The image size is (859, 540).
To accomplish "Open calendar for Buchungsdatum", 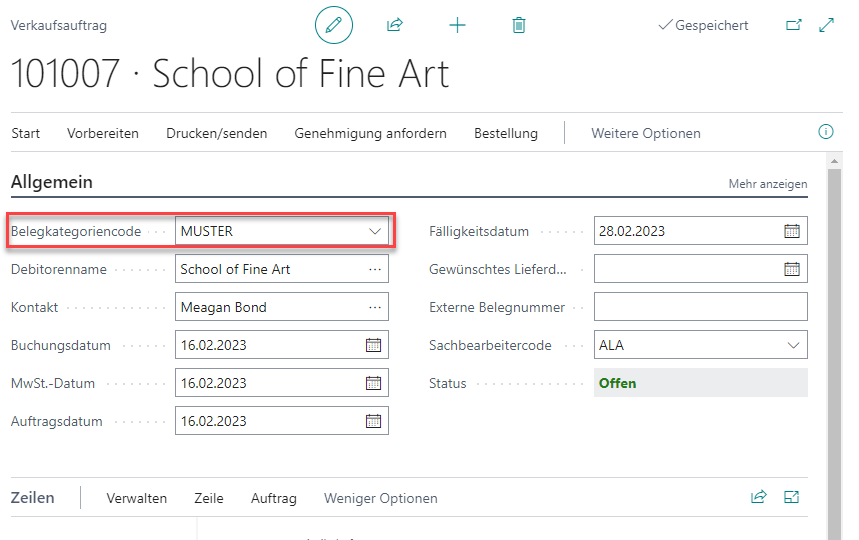I will point(373,345).
